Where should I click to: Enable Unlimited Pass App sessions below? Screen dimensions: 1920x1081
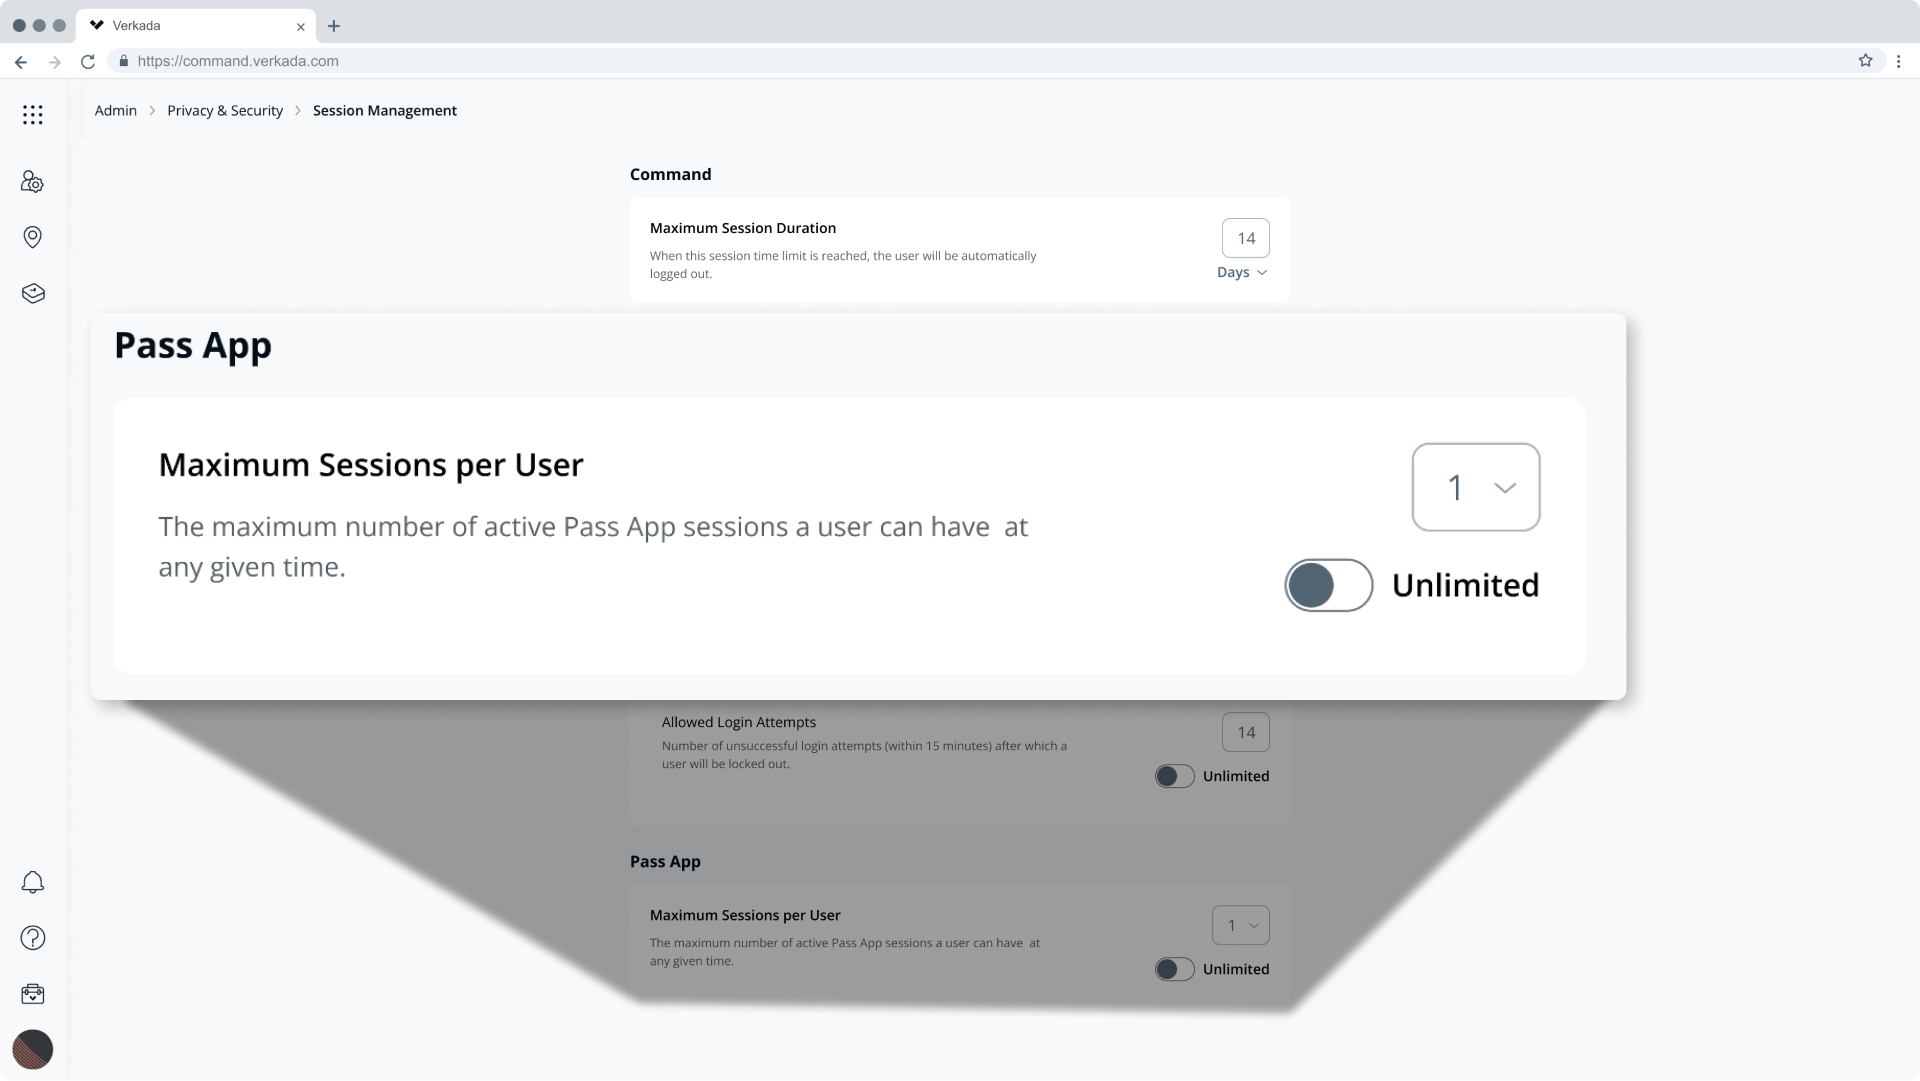1172,968
